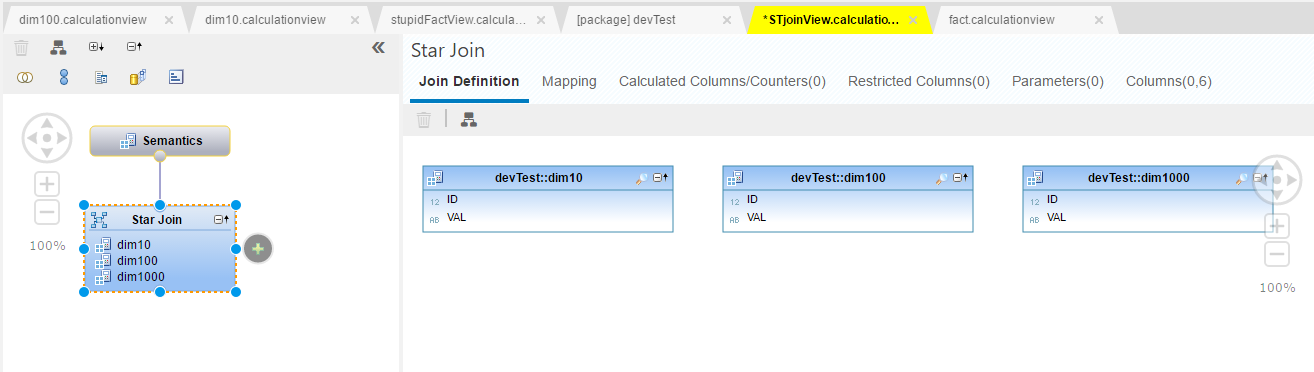The height and width of the screenshot is (372, 1314).
Task: Switch to Restricted Columns(0) tab
Action: 919,82
